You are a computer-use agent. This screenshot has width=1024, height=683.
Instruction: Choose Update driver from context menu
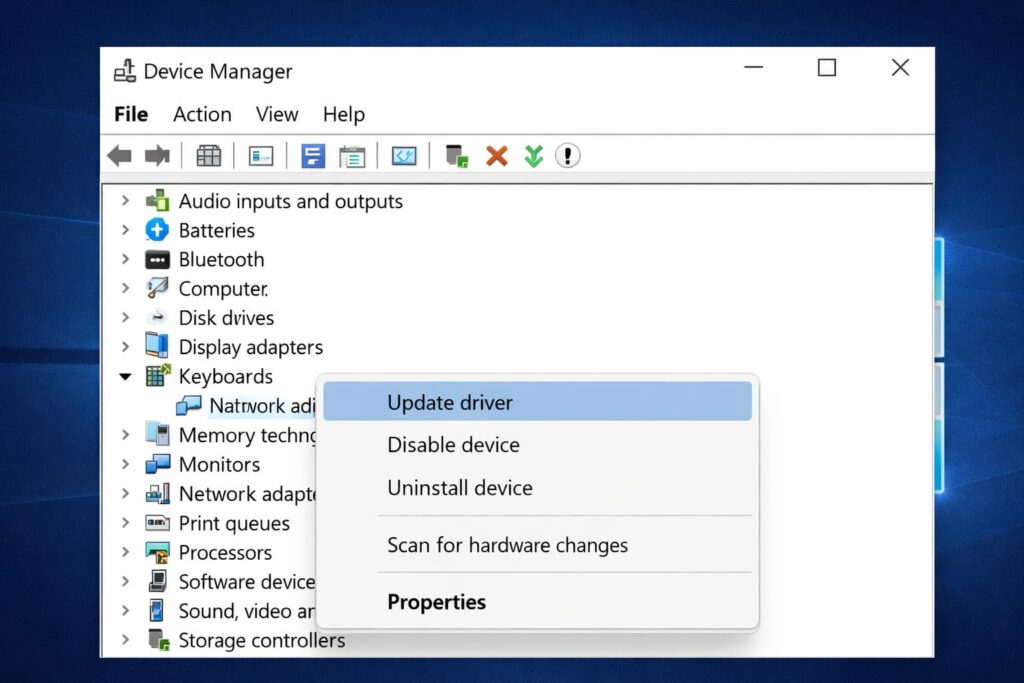click(x=450, y=402)
